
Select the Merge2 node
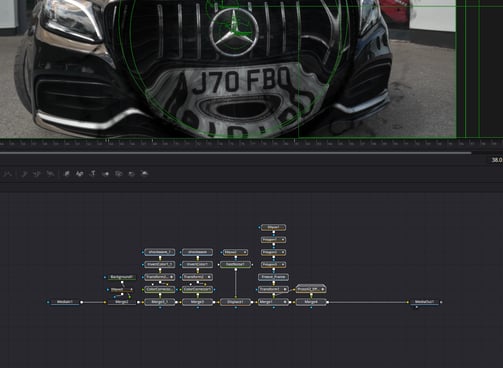click(122, 302)
